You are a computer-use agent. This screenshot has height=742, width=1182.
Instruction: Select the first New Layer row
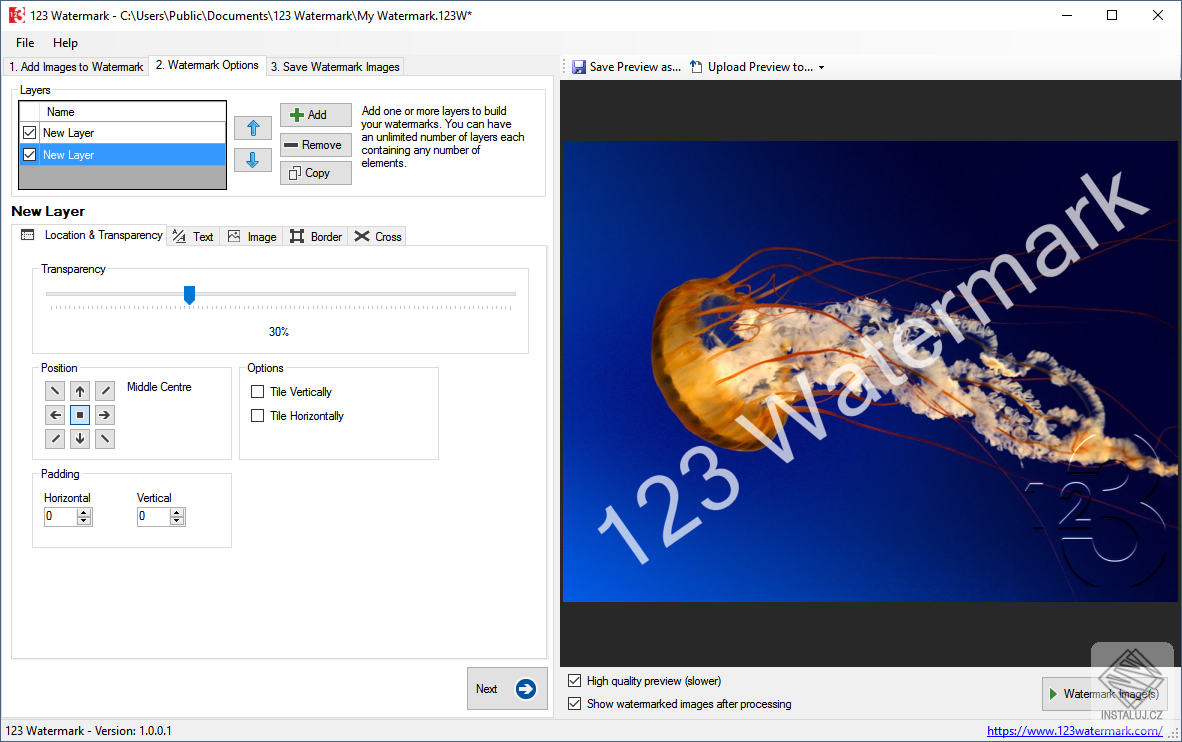coord(123,133)
